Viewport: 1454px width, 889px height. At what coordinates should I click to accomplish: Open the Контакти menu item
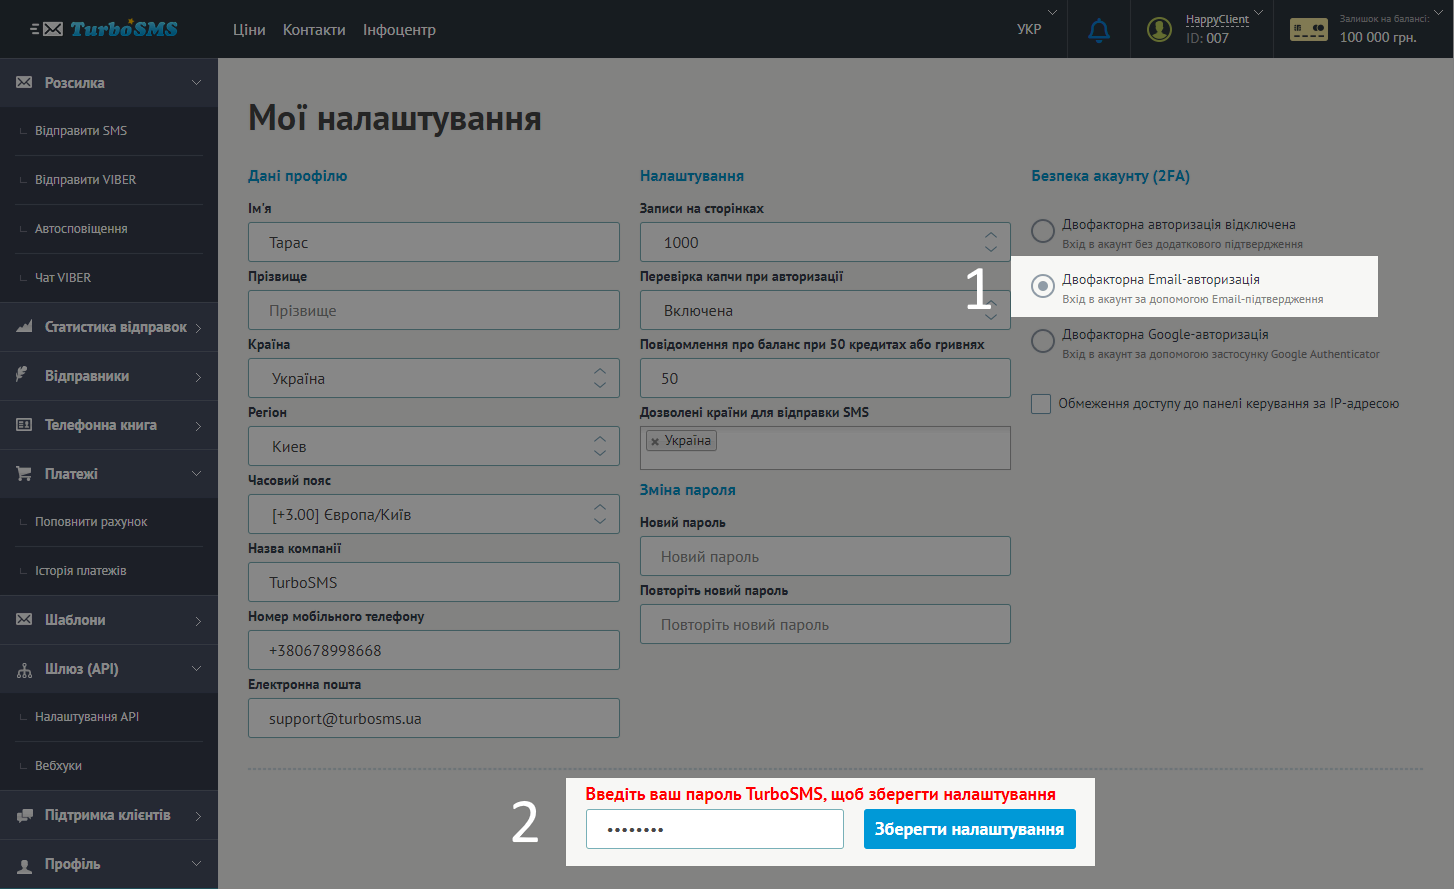[x=314, y=30]
